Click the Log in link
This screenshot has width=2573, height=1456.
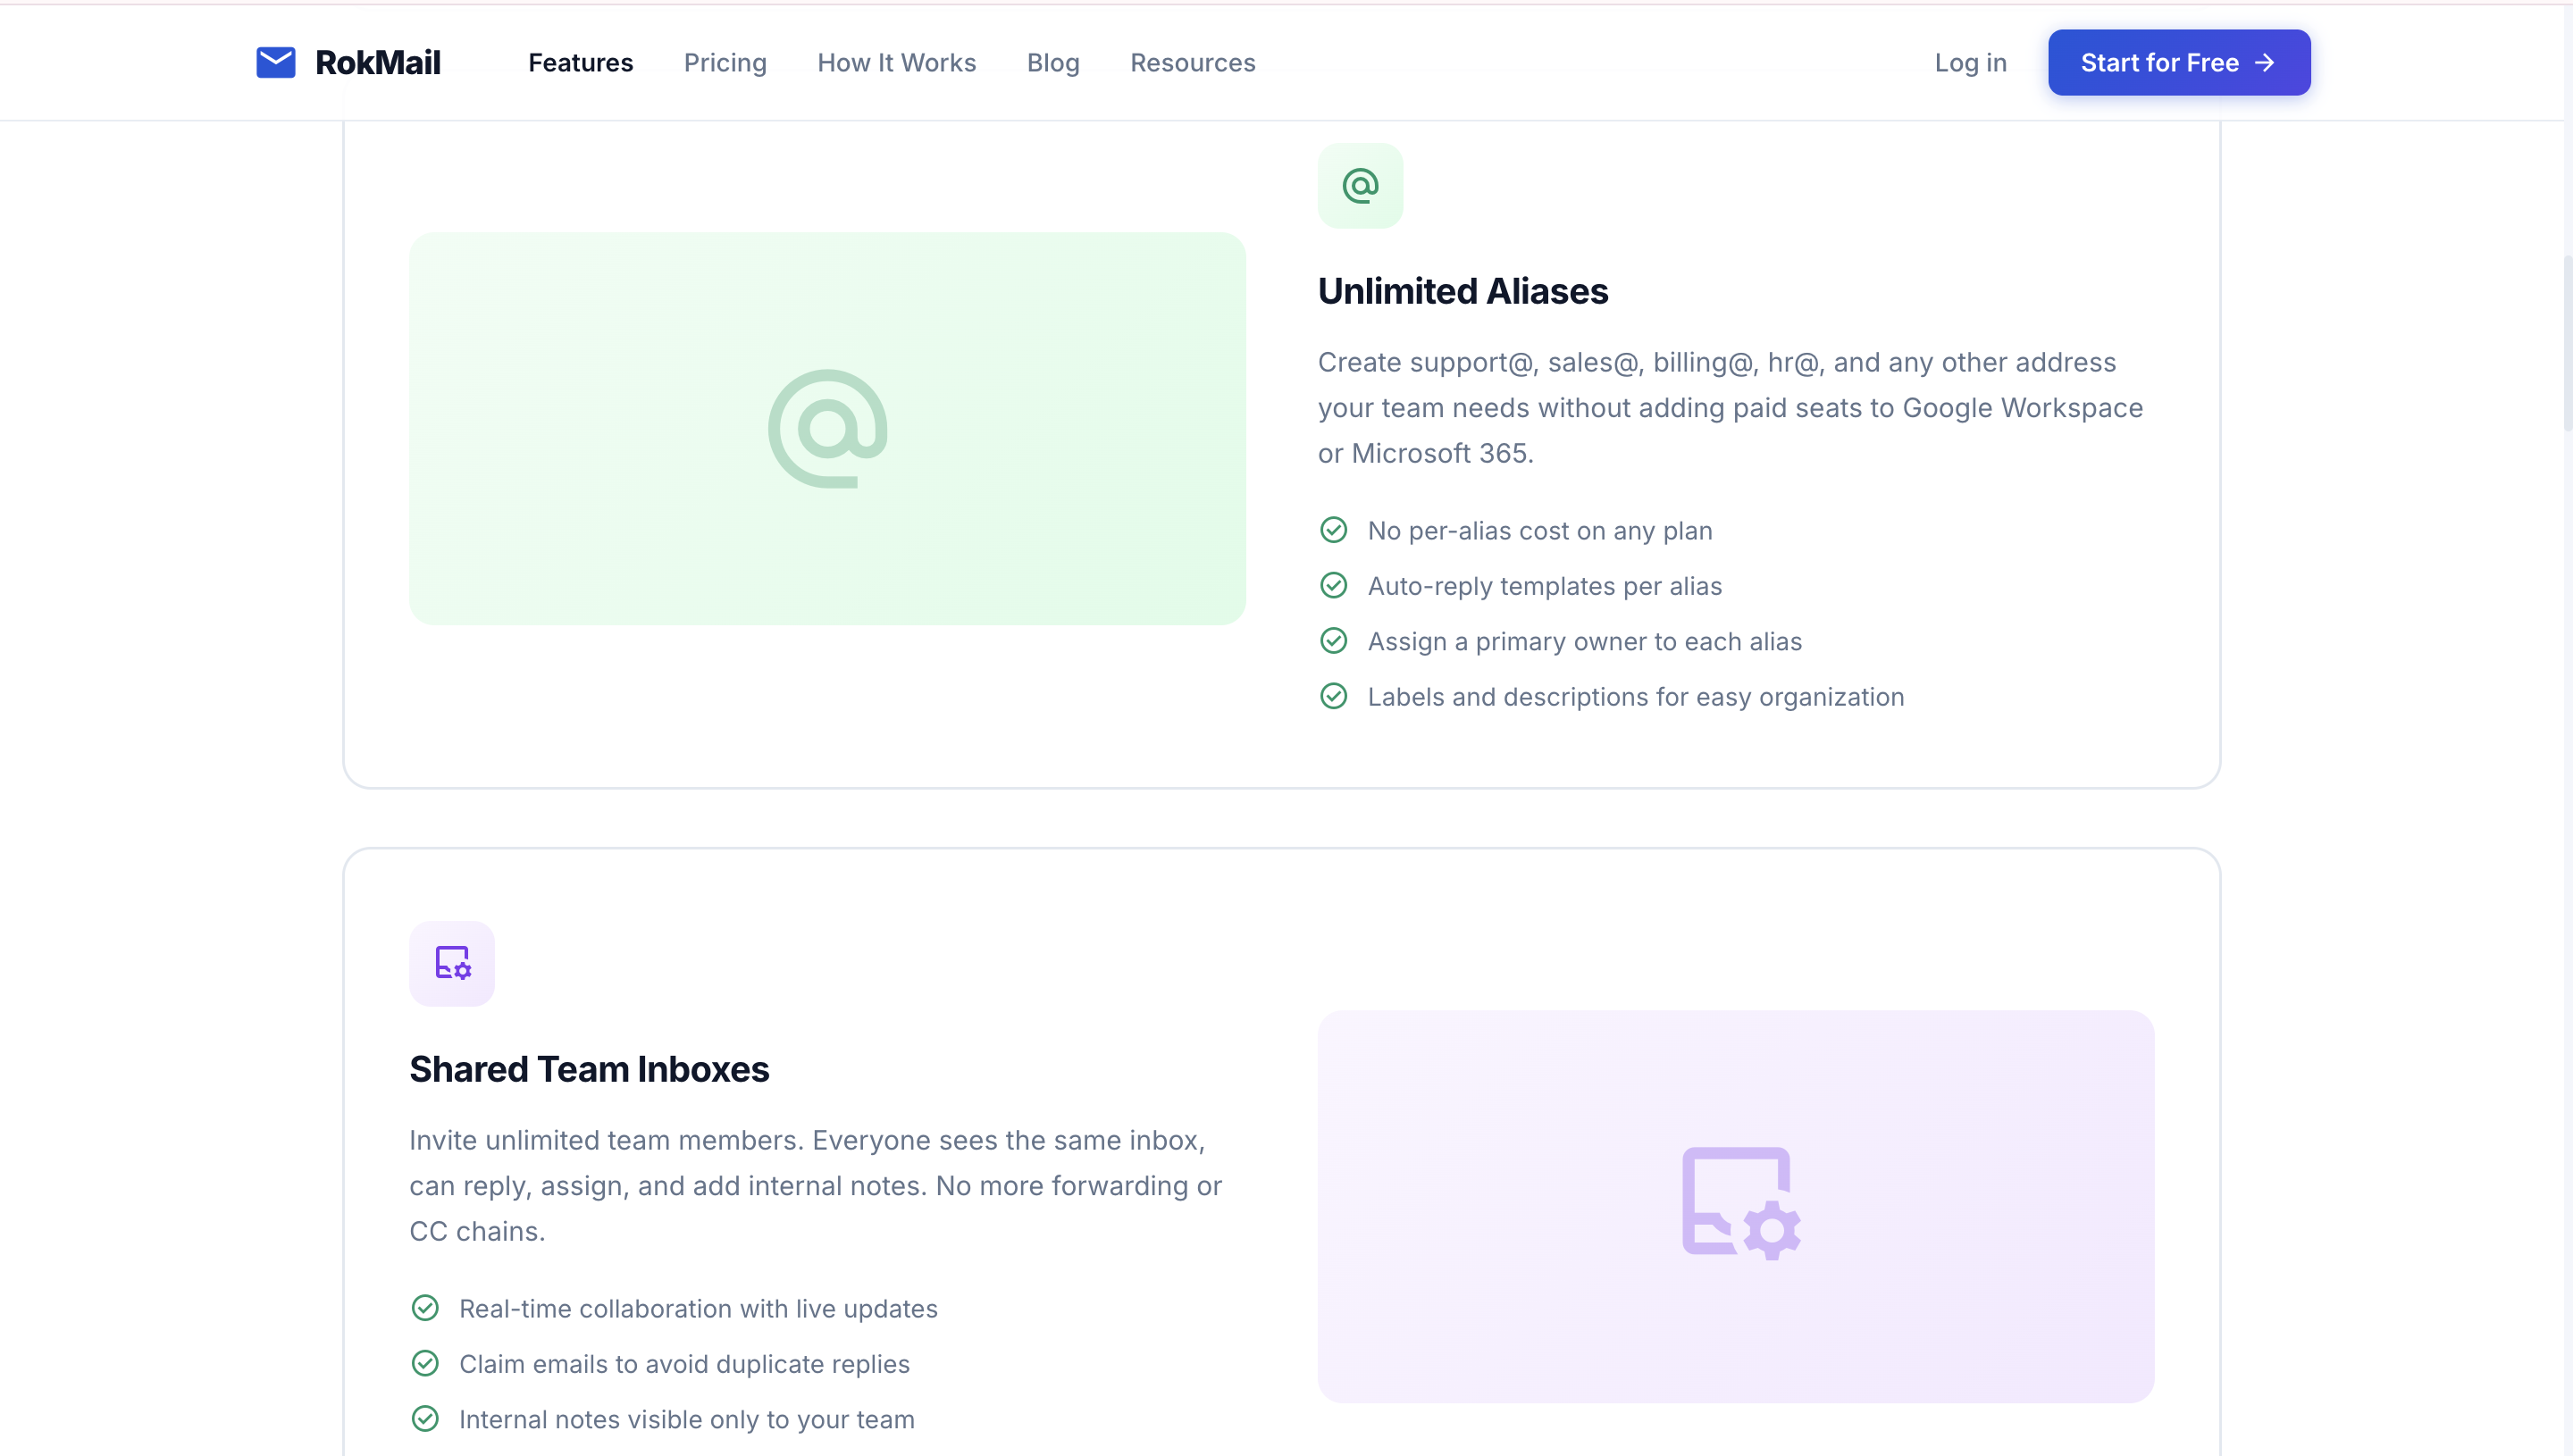(1970, 62)
